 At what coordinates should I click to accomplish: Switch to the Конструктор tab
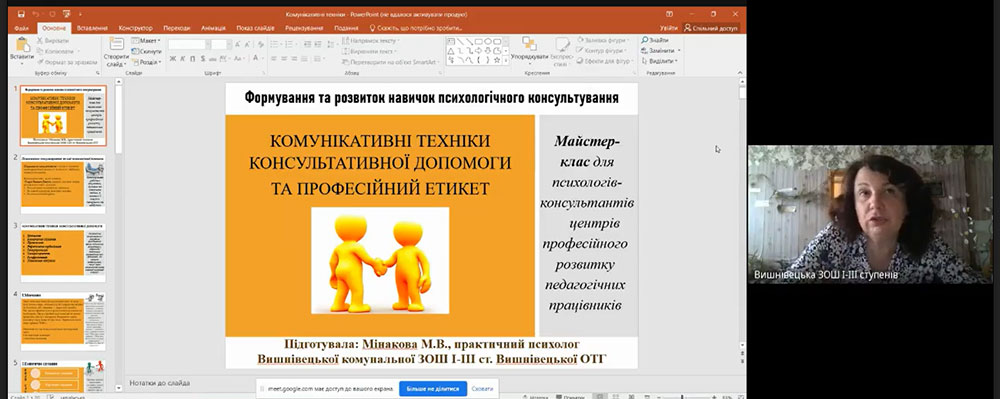(x=135, y=28)
